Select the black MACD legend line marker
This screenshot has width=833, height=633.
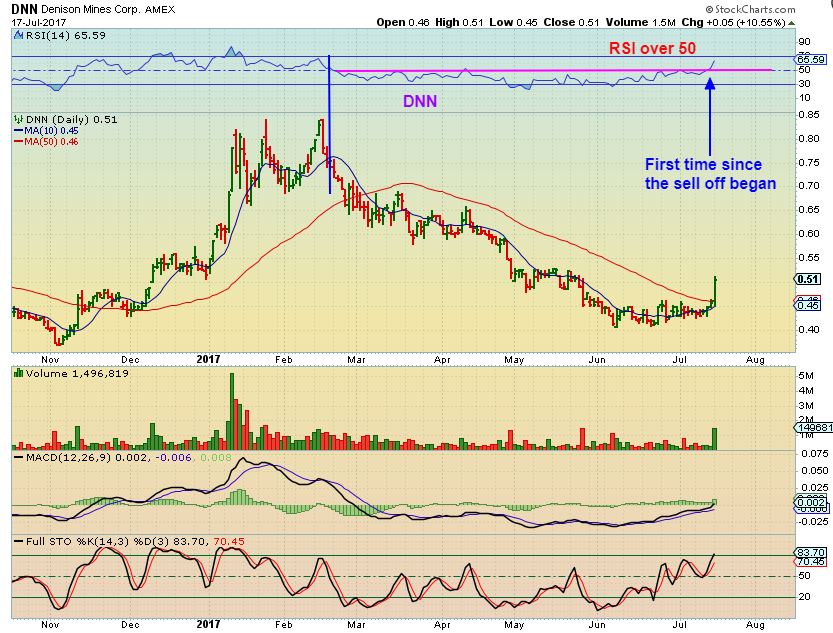tap(19, 457)
